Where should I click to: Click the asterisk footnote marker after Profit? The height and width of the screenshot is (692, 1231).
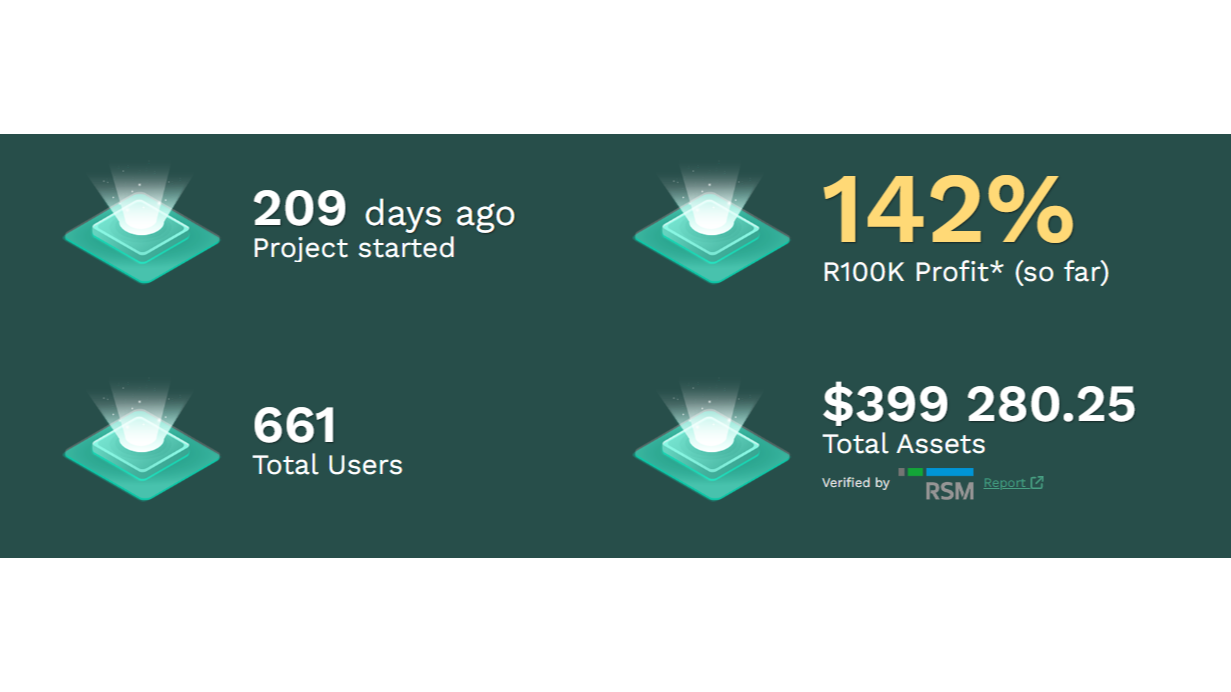997,266
